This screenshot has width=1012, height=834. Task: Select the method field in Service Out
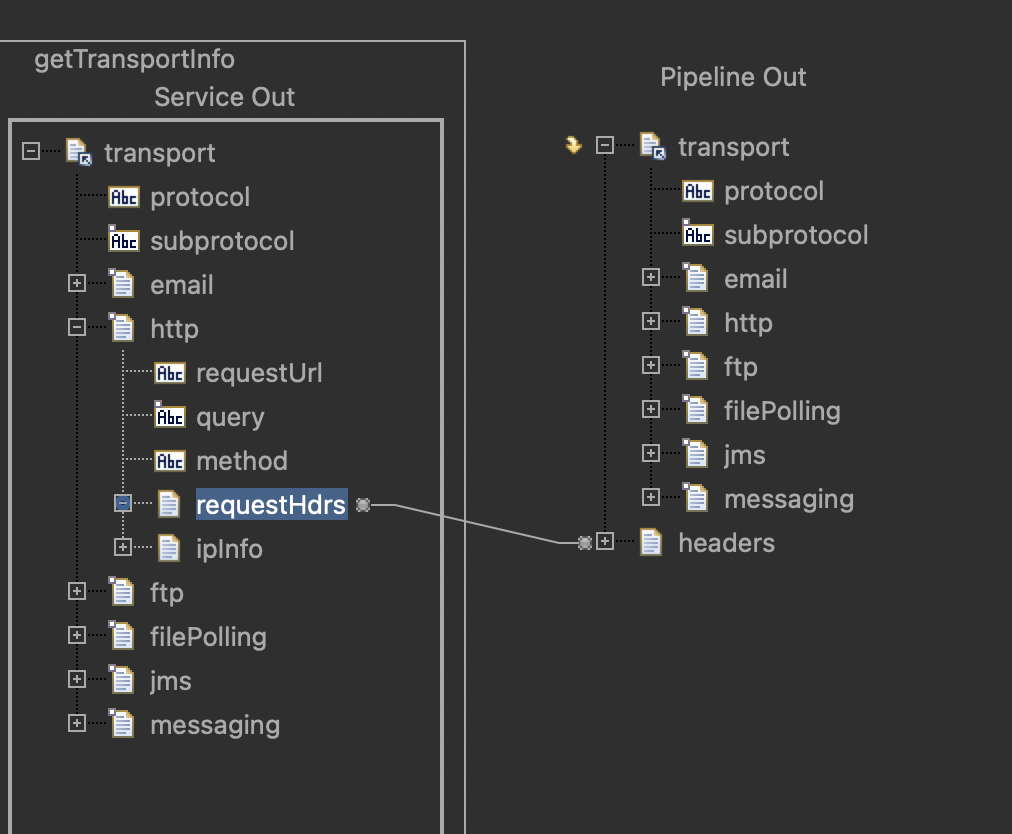[x=241, y=461]
